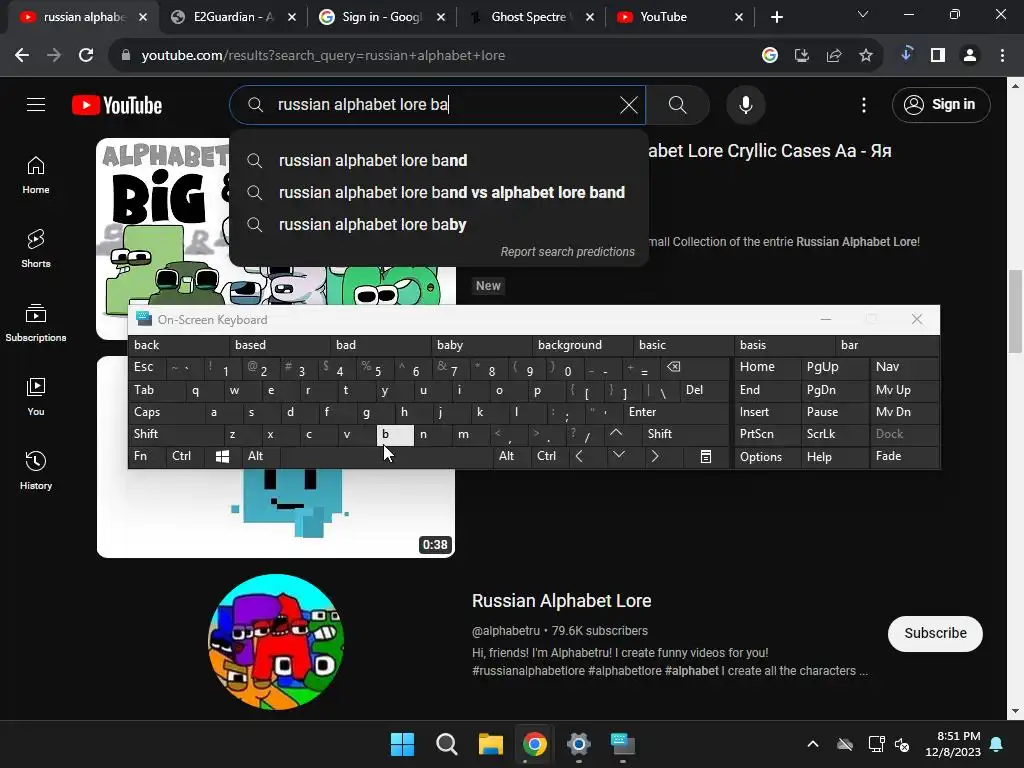
Task: Open the YouTube guide hamburger menu
Action: 36,104
